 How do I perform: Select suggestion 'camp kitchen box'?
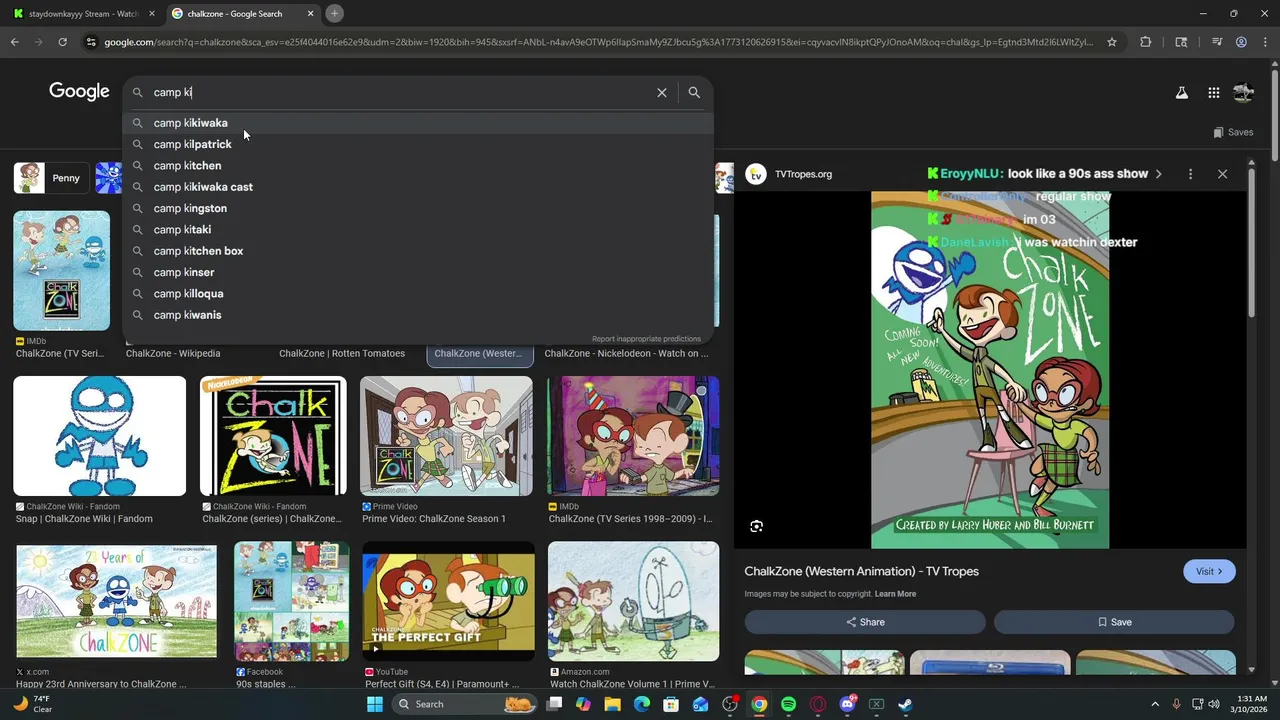pyautogui.click(x=418, y=251)
